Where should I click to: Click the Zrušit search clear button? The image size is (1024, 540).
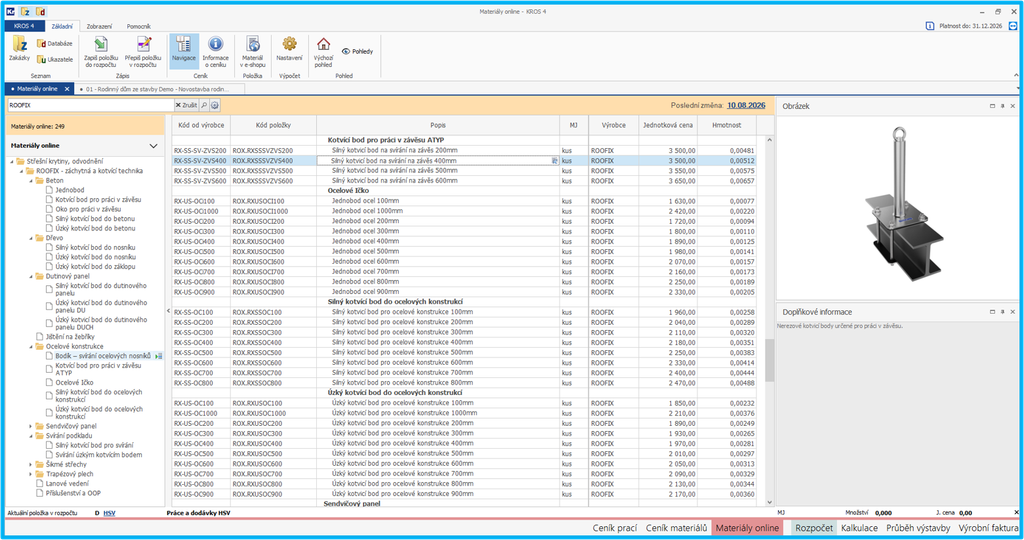[x=186, y=105]
